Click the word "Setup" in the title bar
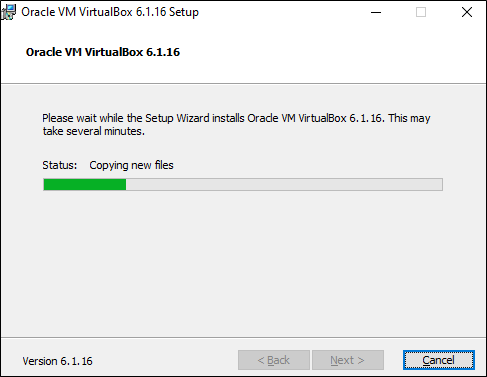The height and width of the screenshot is (377, 487). coord(184,12)
